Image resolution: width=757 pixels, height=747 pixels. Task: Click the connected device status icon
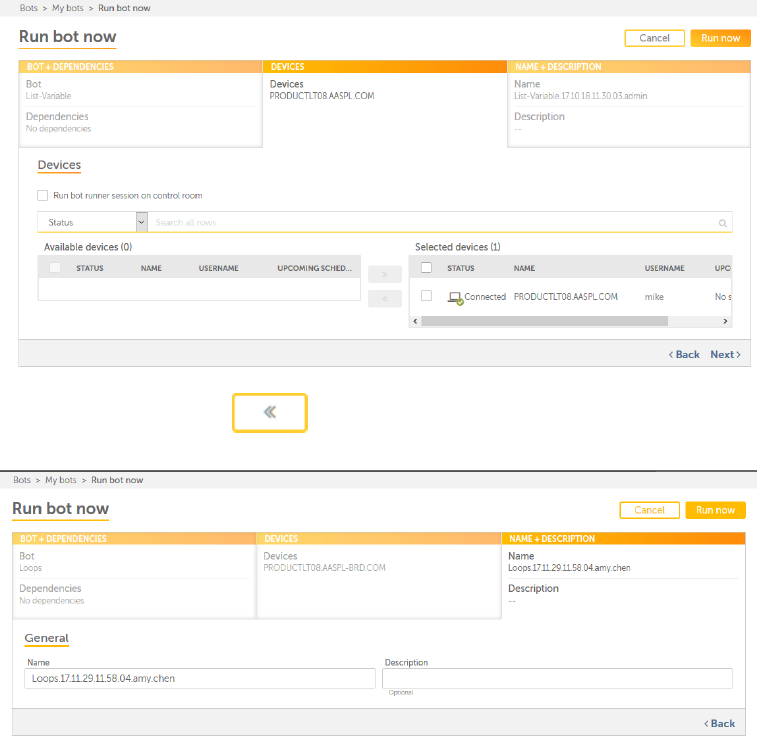(x=455, y=297)
